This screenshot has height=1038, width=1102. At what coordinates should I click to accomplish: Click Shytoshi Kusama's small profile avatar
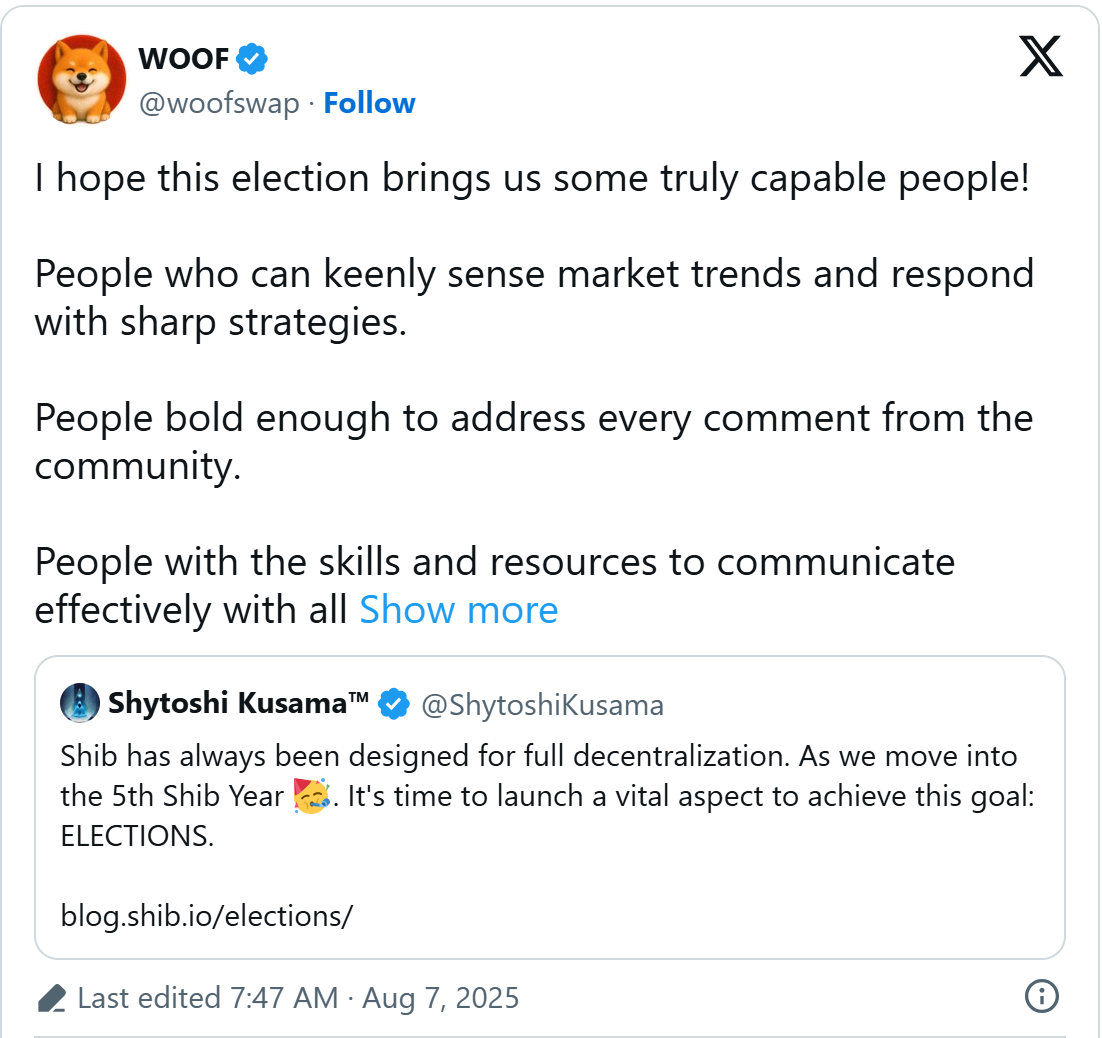tap(80, 704)
